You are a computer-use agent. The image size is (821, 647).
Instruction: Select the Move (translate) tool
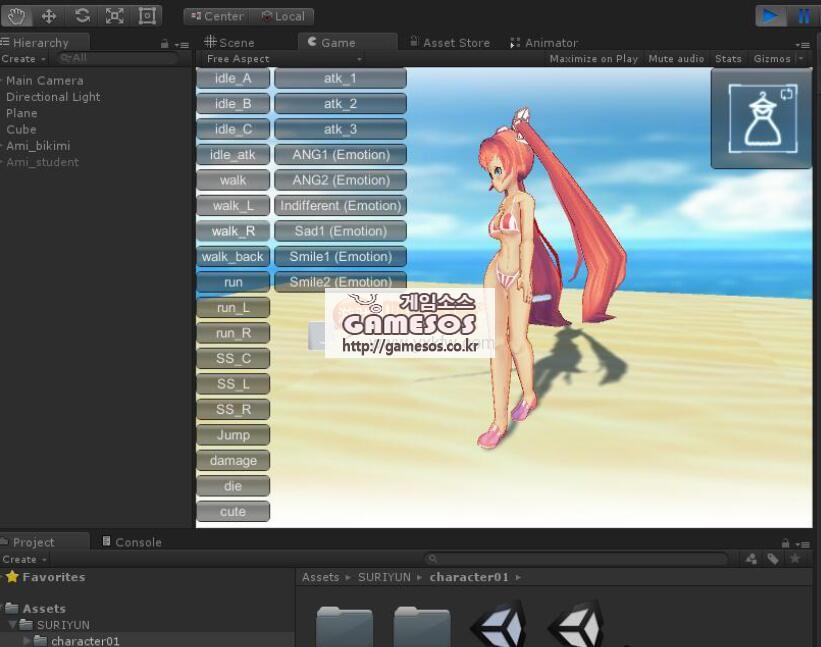(x=49, y=16)
